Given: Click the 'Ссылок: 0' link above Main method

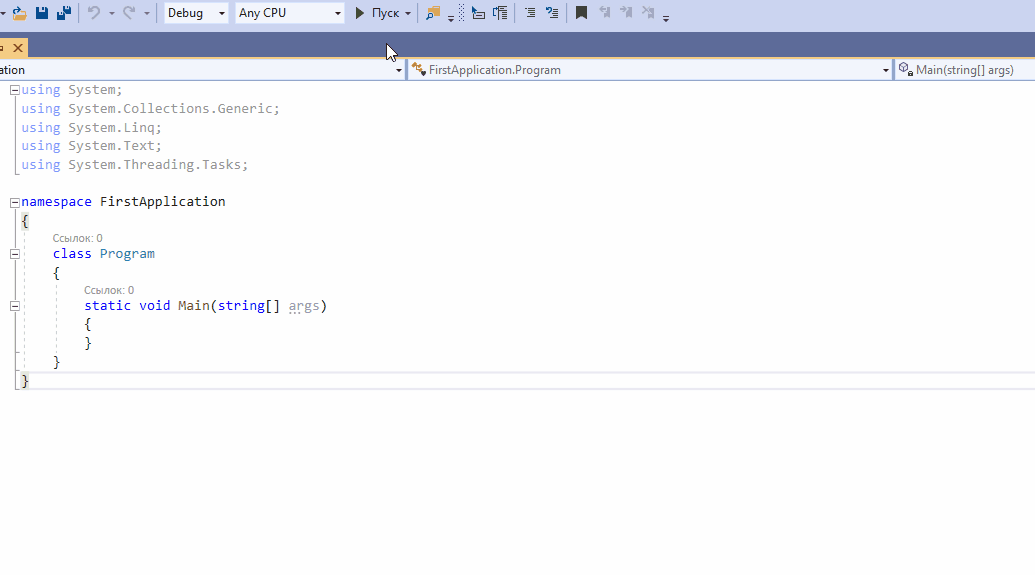Looking at the screenshot, I should tap(109, 290).
